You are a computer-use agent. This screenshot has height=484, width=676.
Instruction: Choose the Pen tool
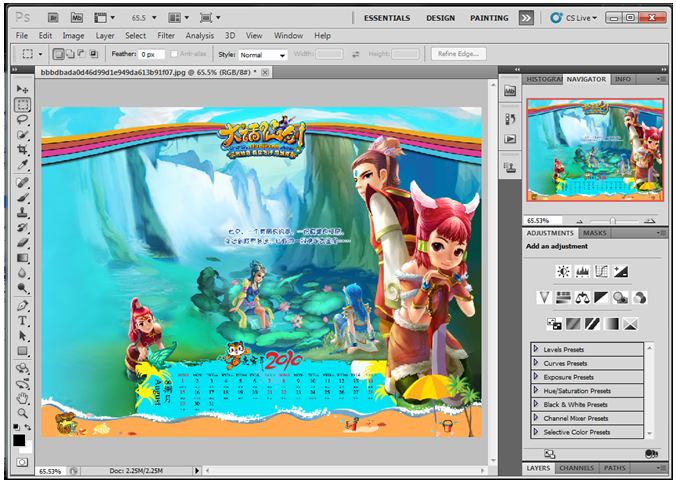coord(22,305)
